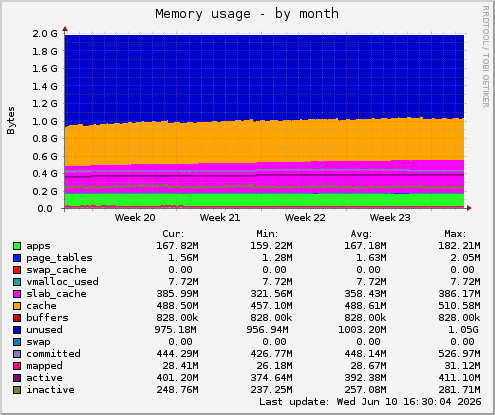Click the orange cache legend swatch
The height and width of the screenshot is (415, 495).
point(17,306)
